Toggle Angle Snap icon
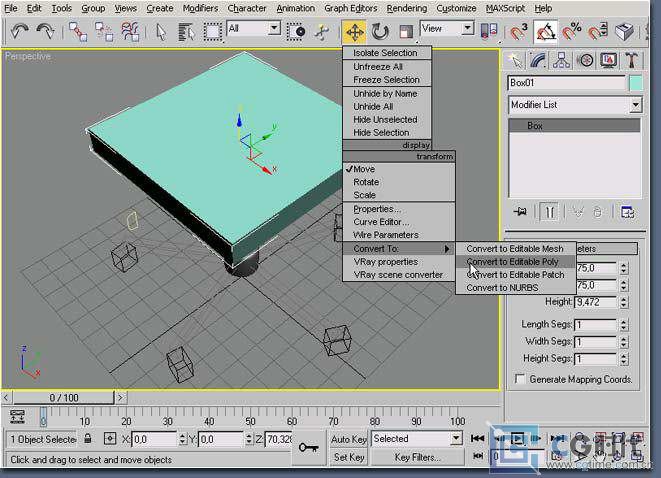This screenshot has height=478, width=661. (x=545, y=32)
